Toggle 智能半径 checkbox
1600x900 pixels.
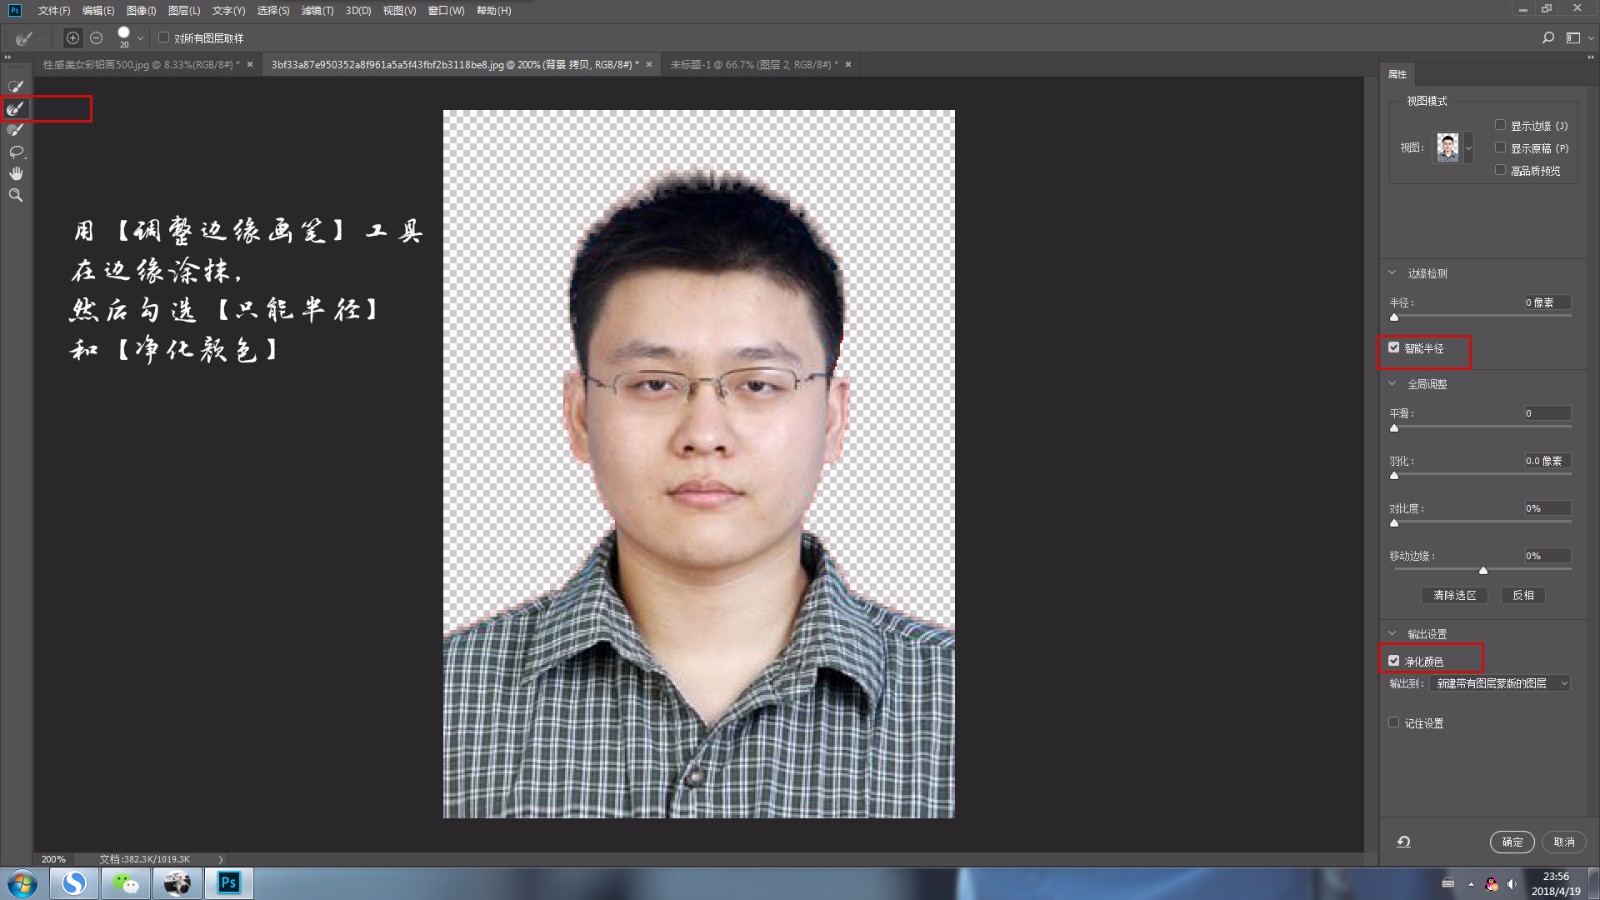(x=1394, y=348)
